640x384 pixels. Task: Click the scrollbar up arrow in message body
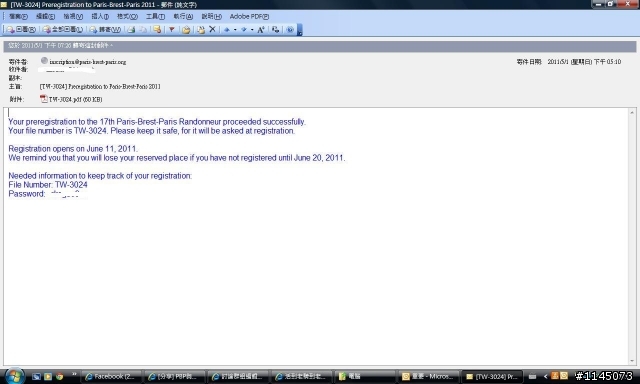(632, 112)
